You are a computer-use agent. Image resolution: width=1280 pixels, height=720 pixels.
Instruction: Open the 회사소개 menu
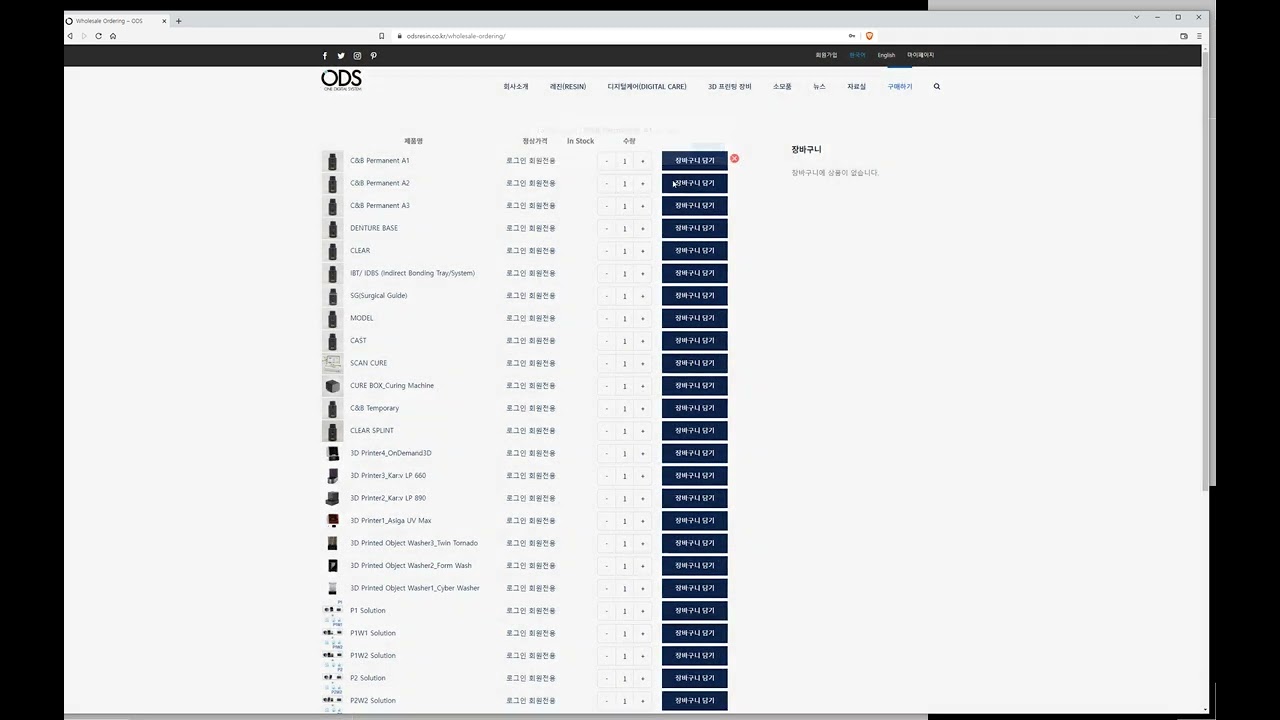click(516, 86)
